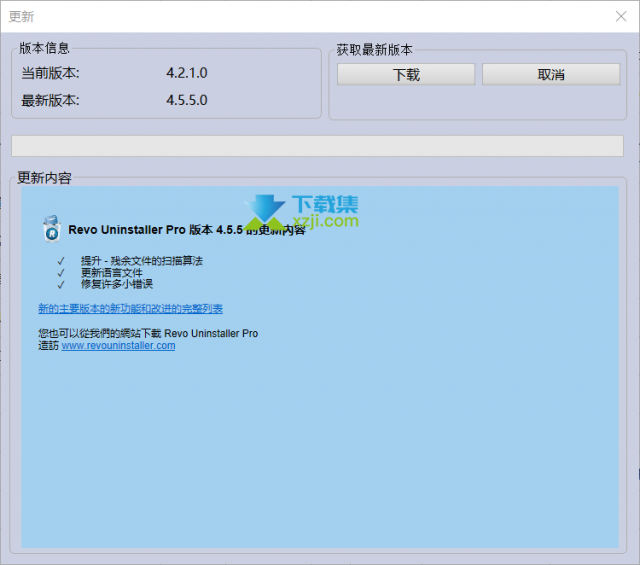
Task: Click the 更新内容 group title
Action: tap(44, 178)
